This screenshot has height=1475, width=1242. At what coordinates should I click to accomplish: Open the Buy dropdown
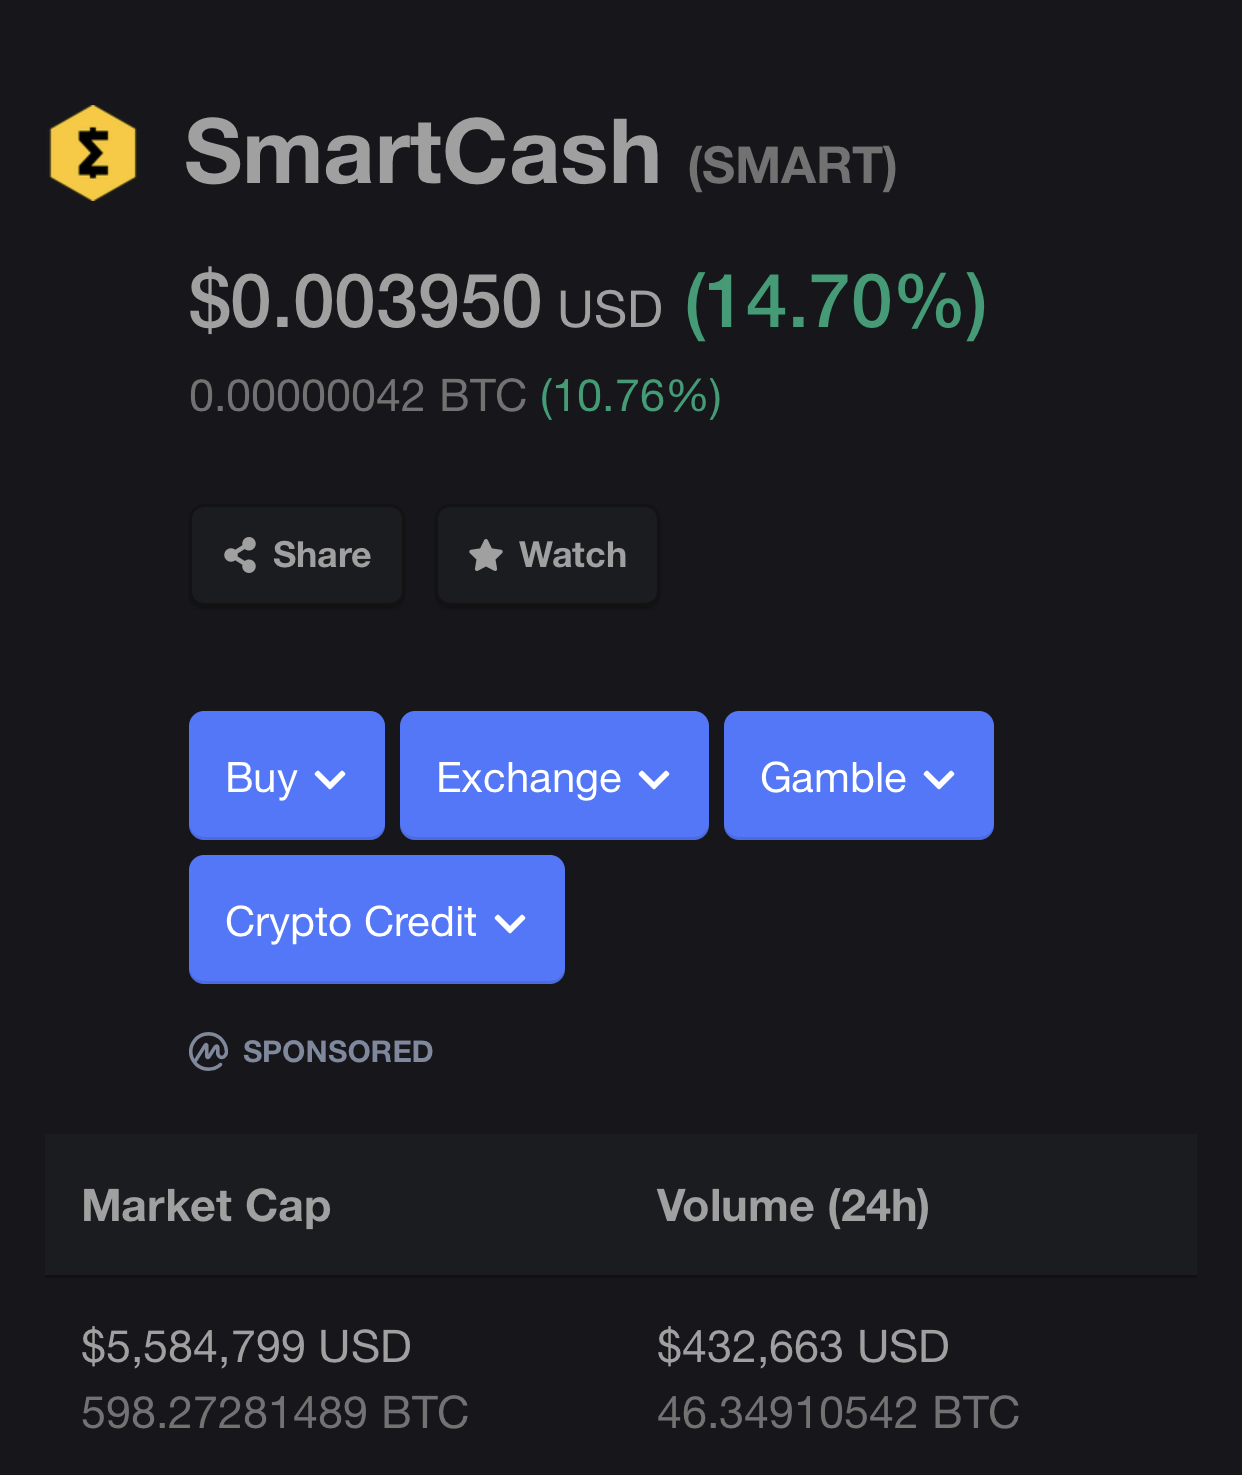pos(287,776)
